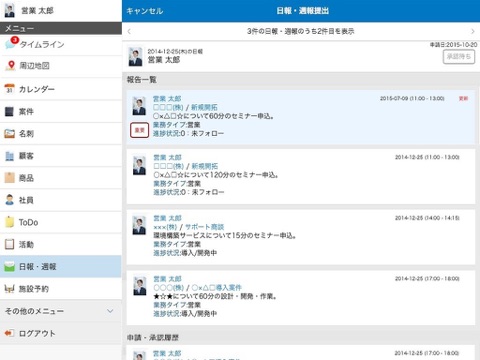480x360 pixels.
Task: Select 案件 menu item
Action: 61,111
